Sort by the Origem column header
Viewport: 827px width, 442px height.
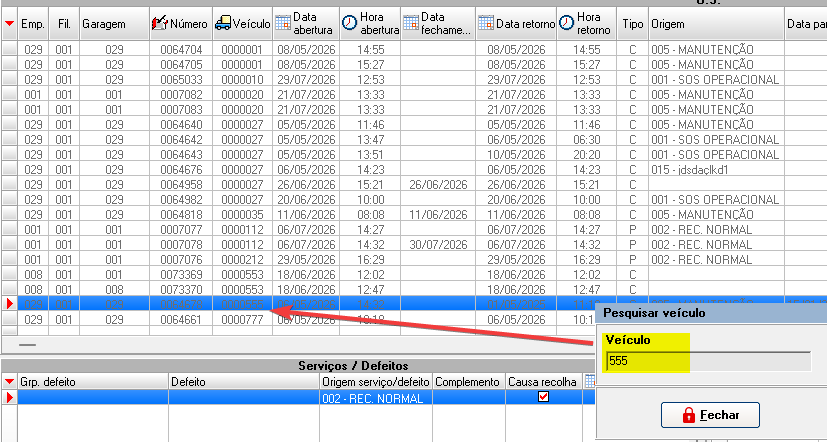point(716,24)
